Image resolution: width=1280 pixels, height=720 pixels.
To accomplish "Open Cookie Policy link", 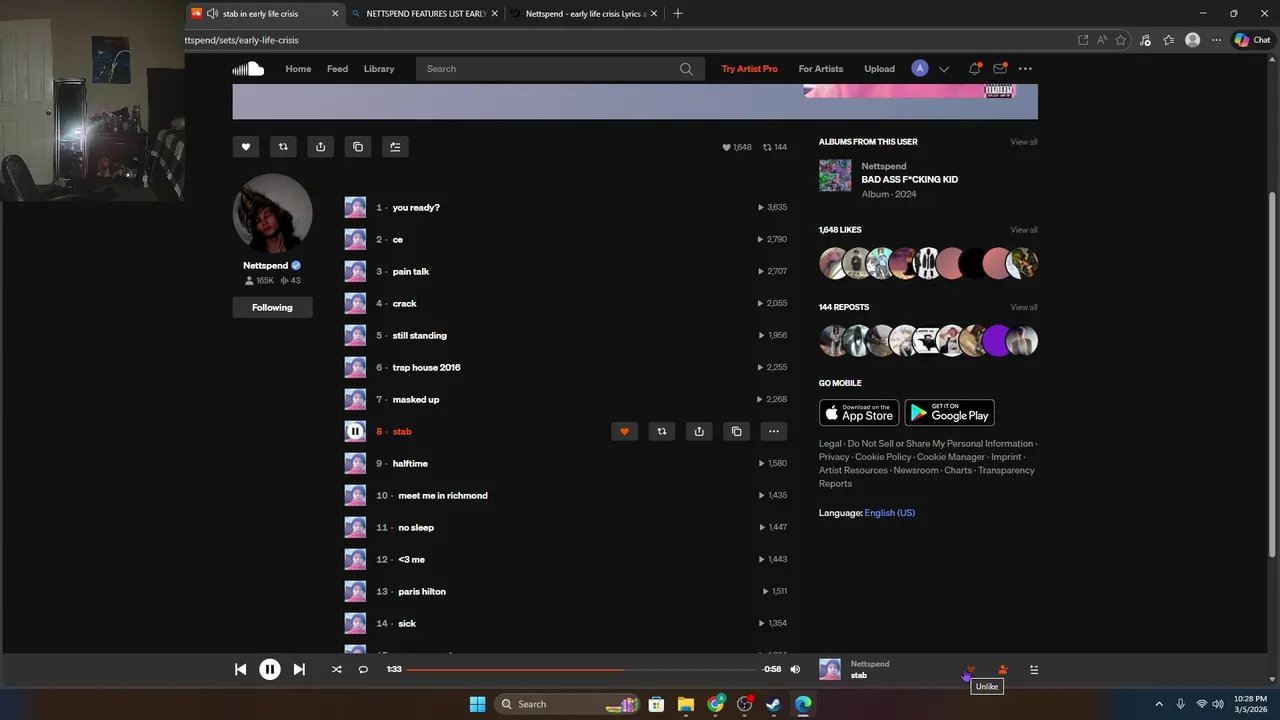I will (x=883, y=457).
